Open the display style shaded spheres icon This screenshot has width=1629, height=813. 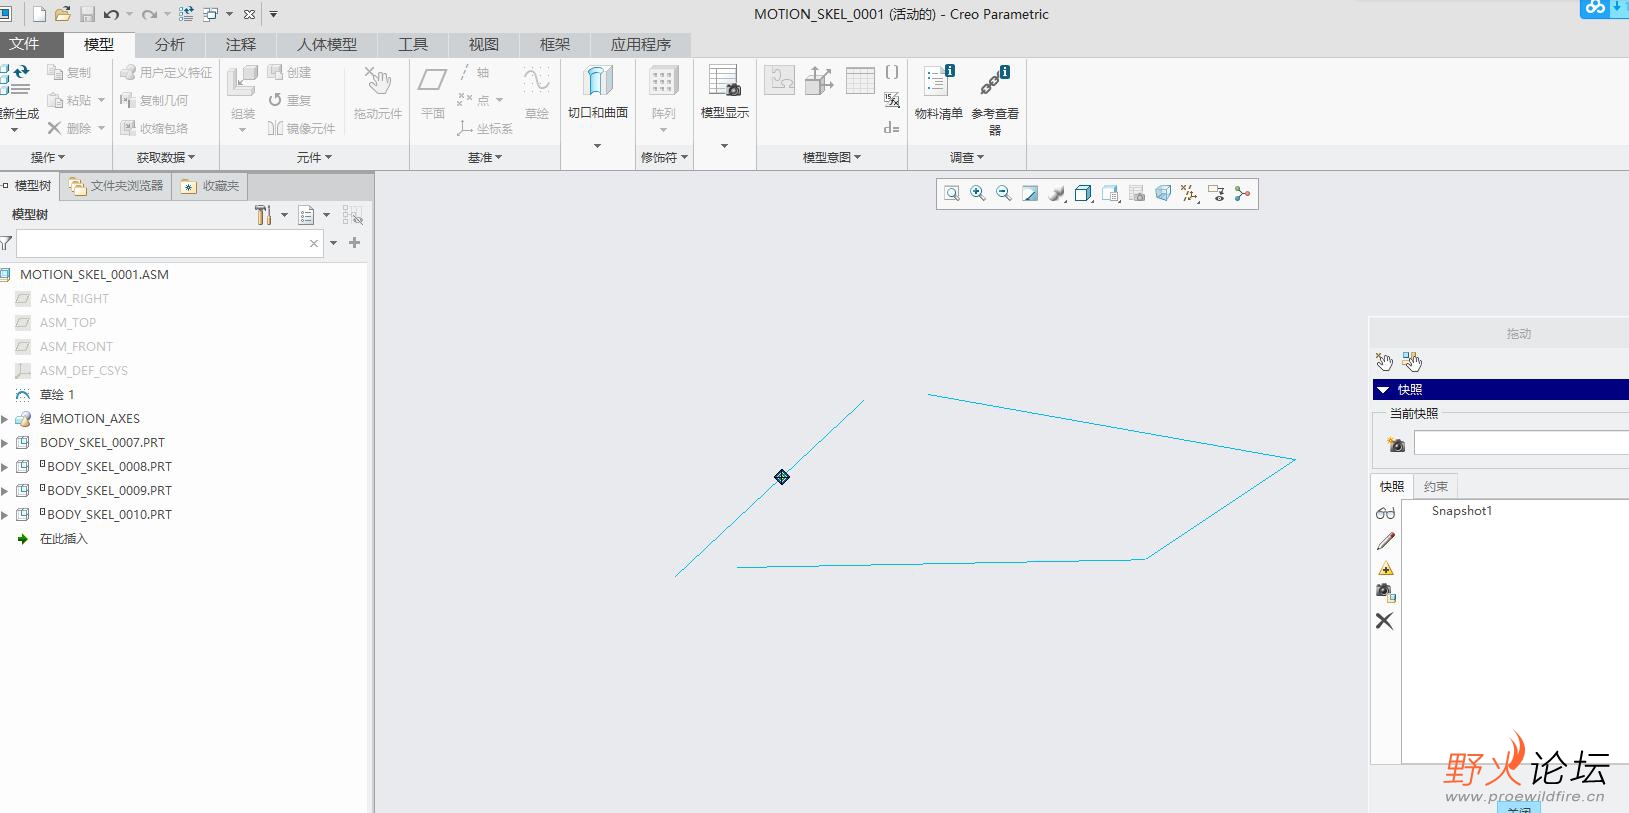1057,194
